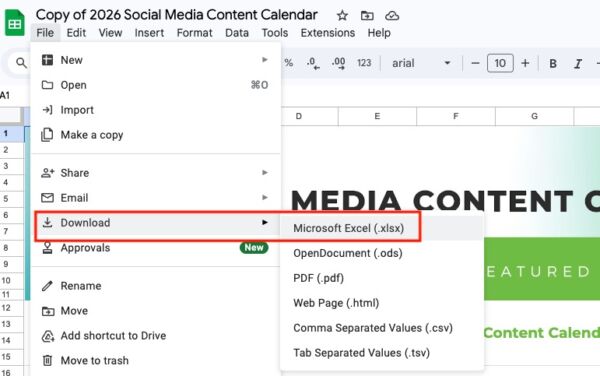
Task: Expand the Email submenu
Action: 155,198
